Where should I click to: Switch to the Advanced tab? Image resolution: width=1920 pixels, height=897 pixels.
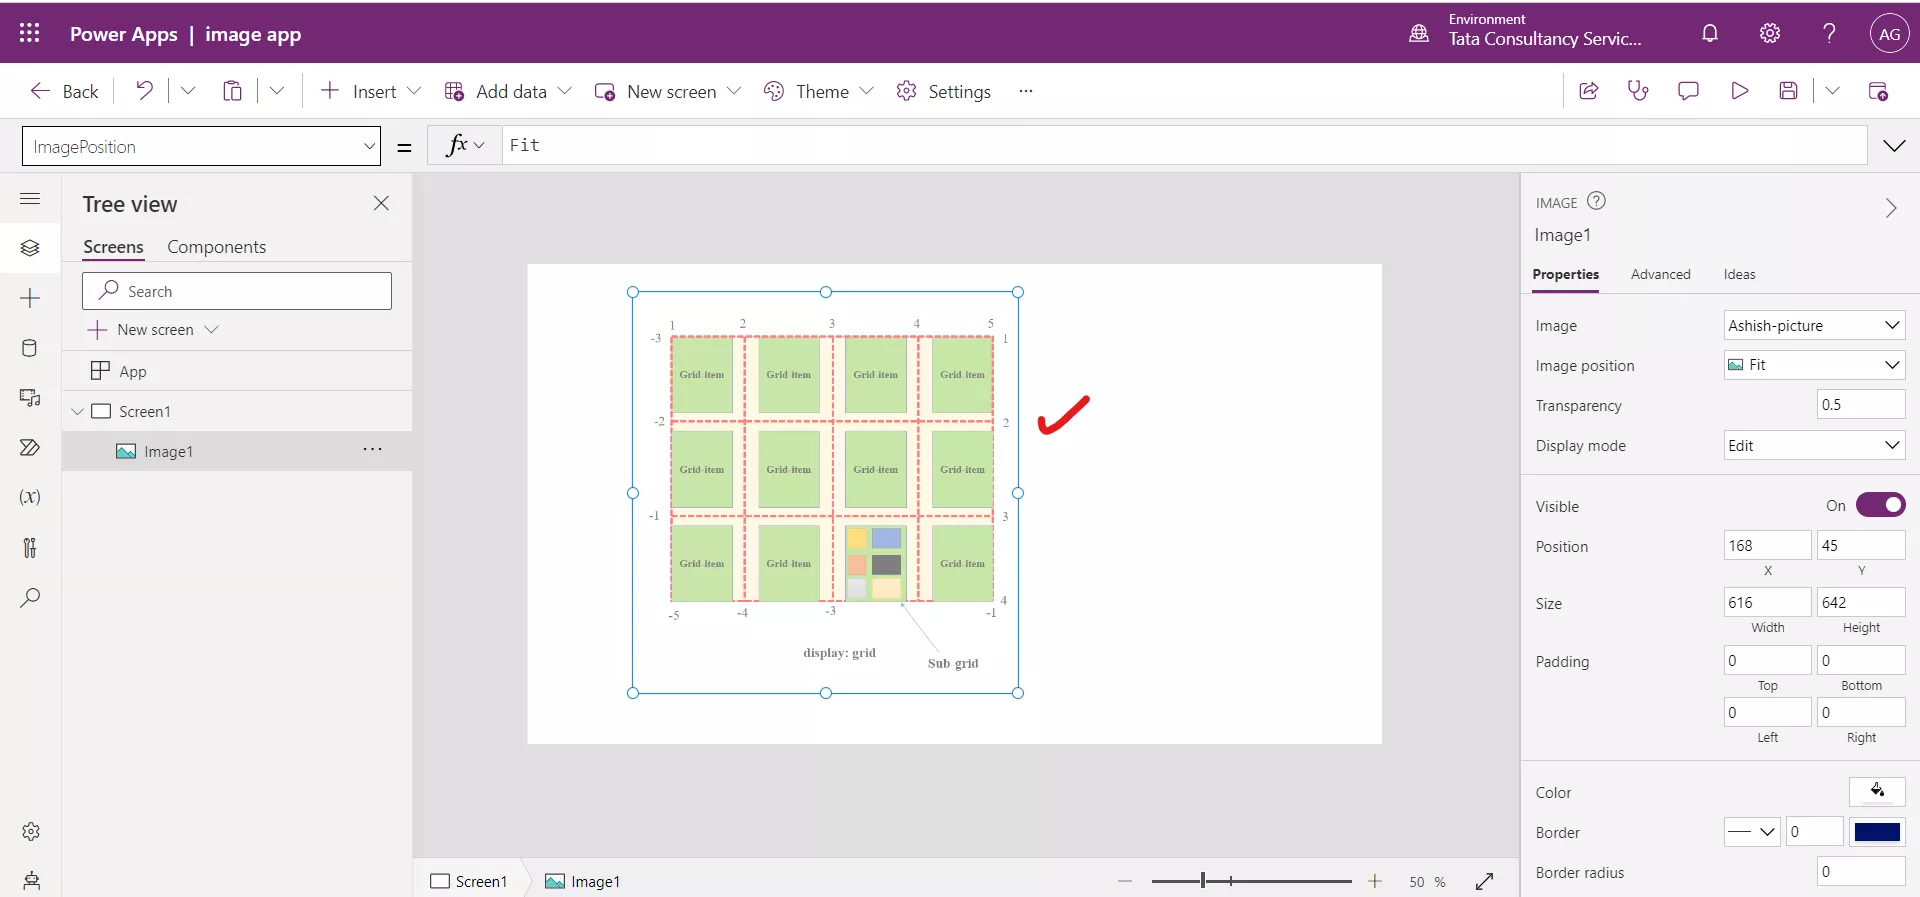[1660, 274]
